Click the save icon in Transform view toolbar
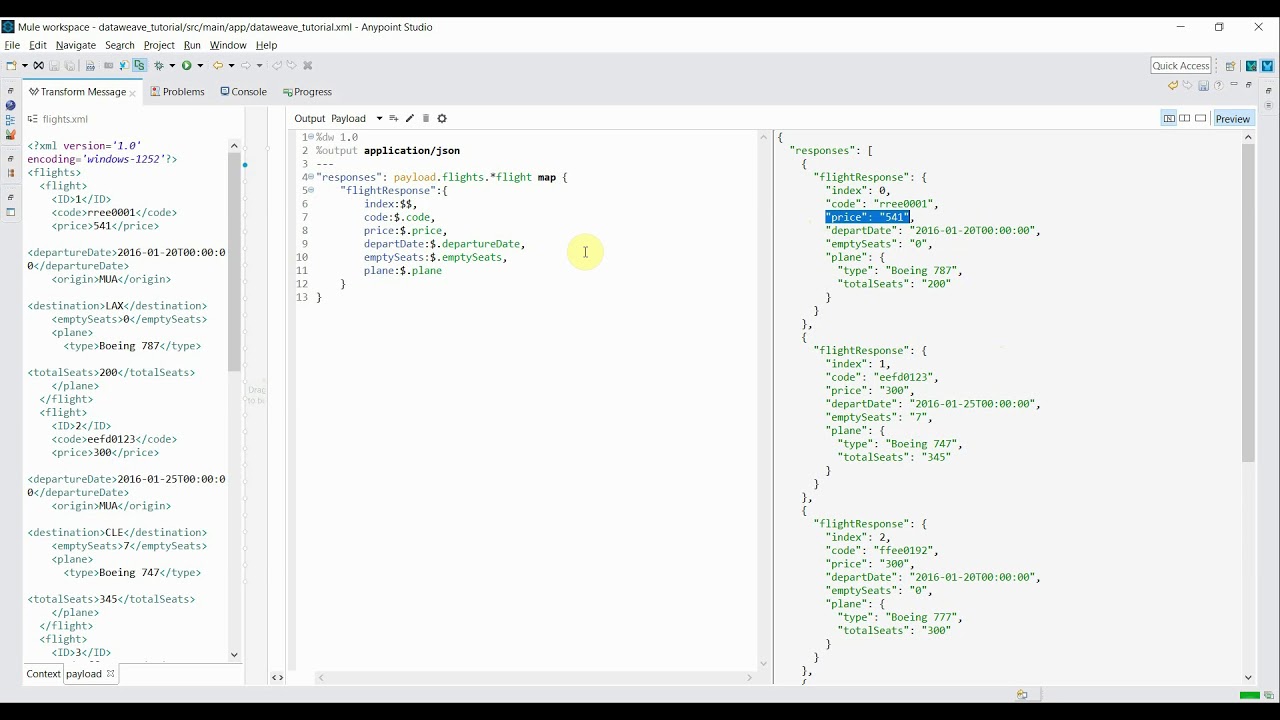The height and width of the screenshot is (720, 1280). point(1203,86)
